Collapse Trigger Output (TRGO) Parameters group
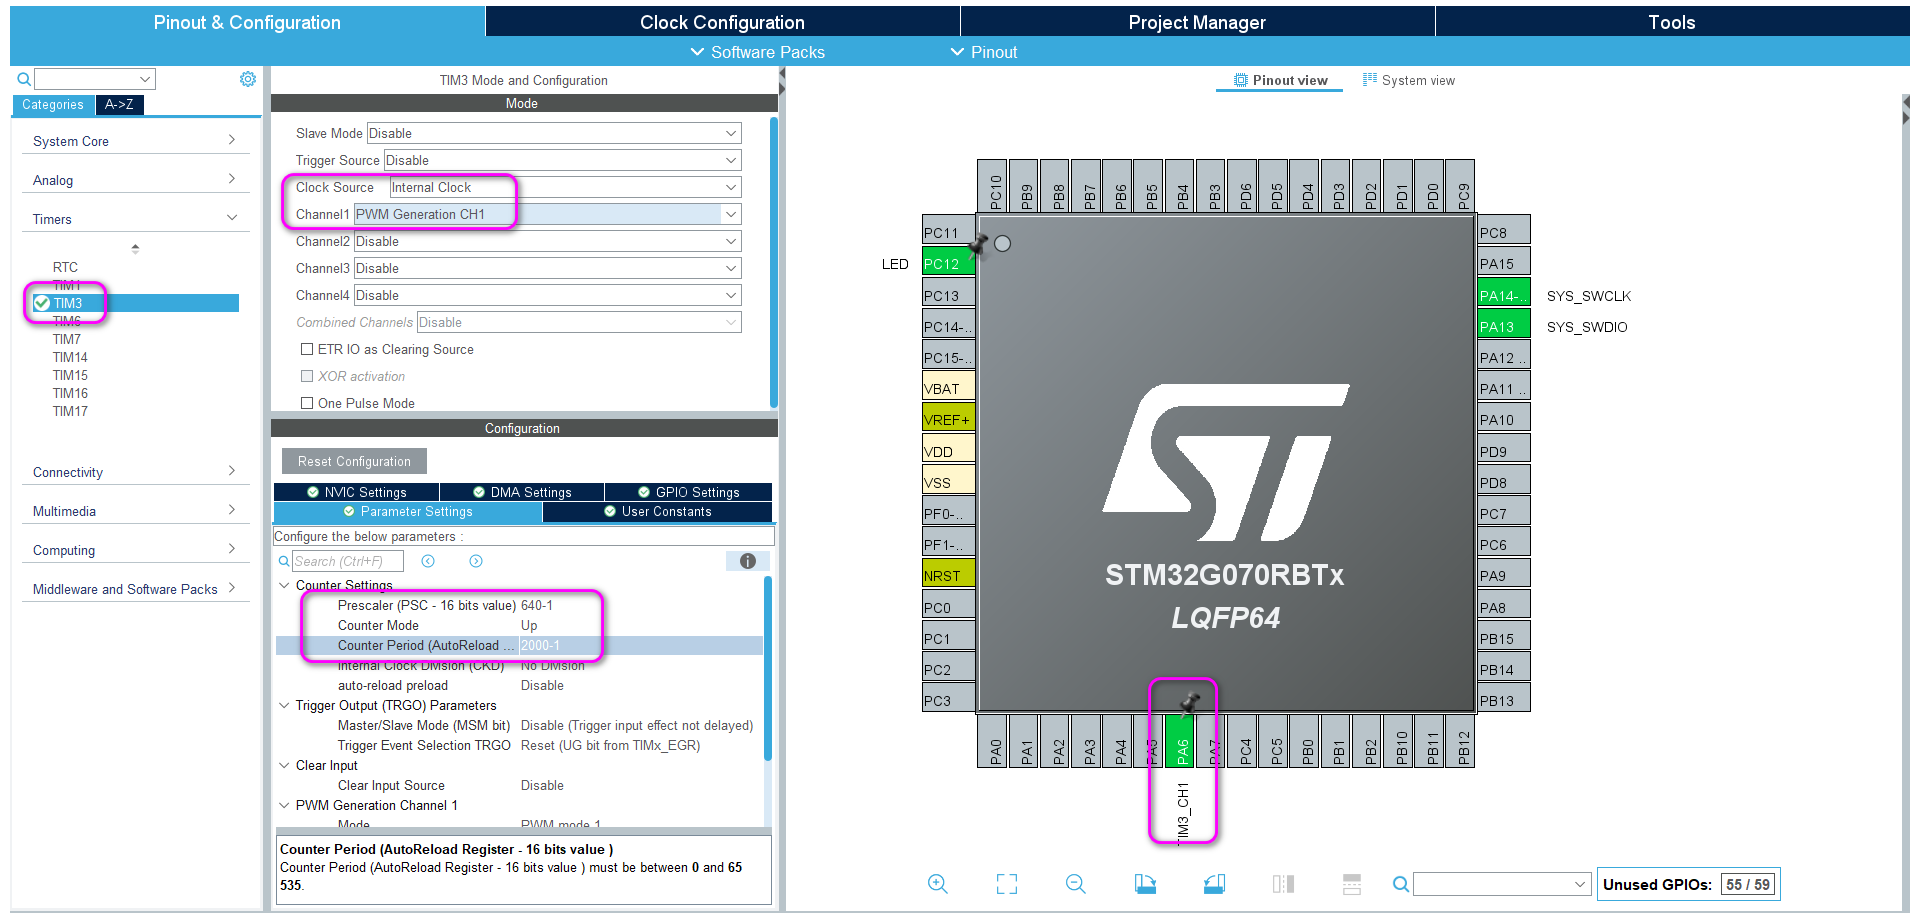This screenshot has width=1920, height=923. click(x=284, y=705)
